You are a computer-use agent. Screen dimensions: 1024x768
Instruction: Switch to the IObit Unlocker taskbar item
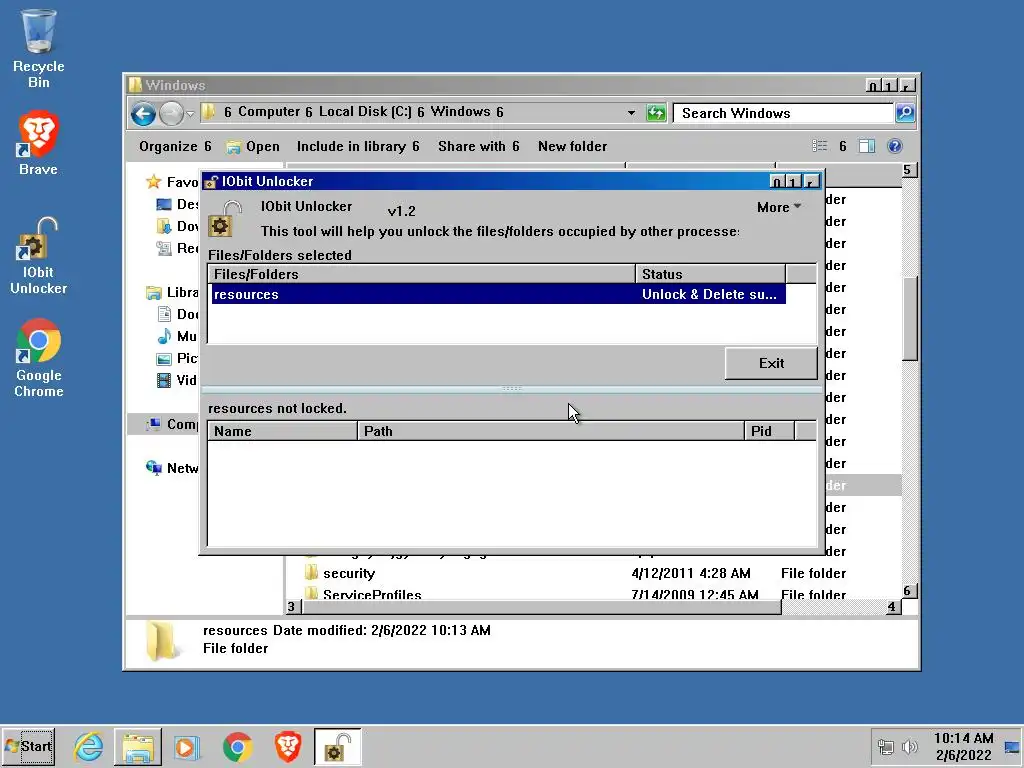(x=337, y=746)
